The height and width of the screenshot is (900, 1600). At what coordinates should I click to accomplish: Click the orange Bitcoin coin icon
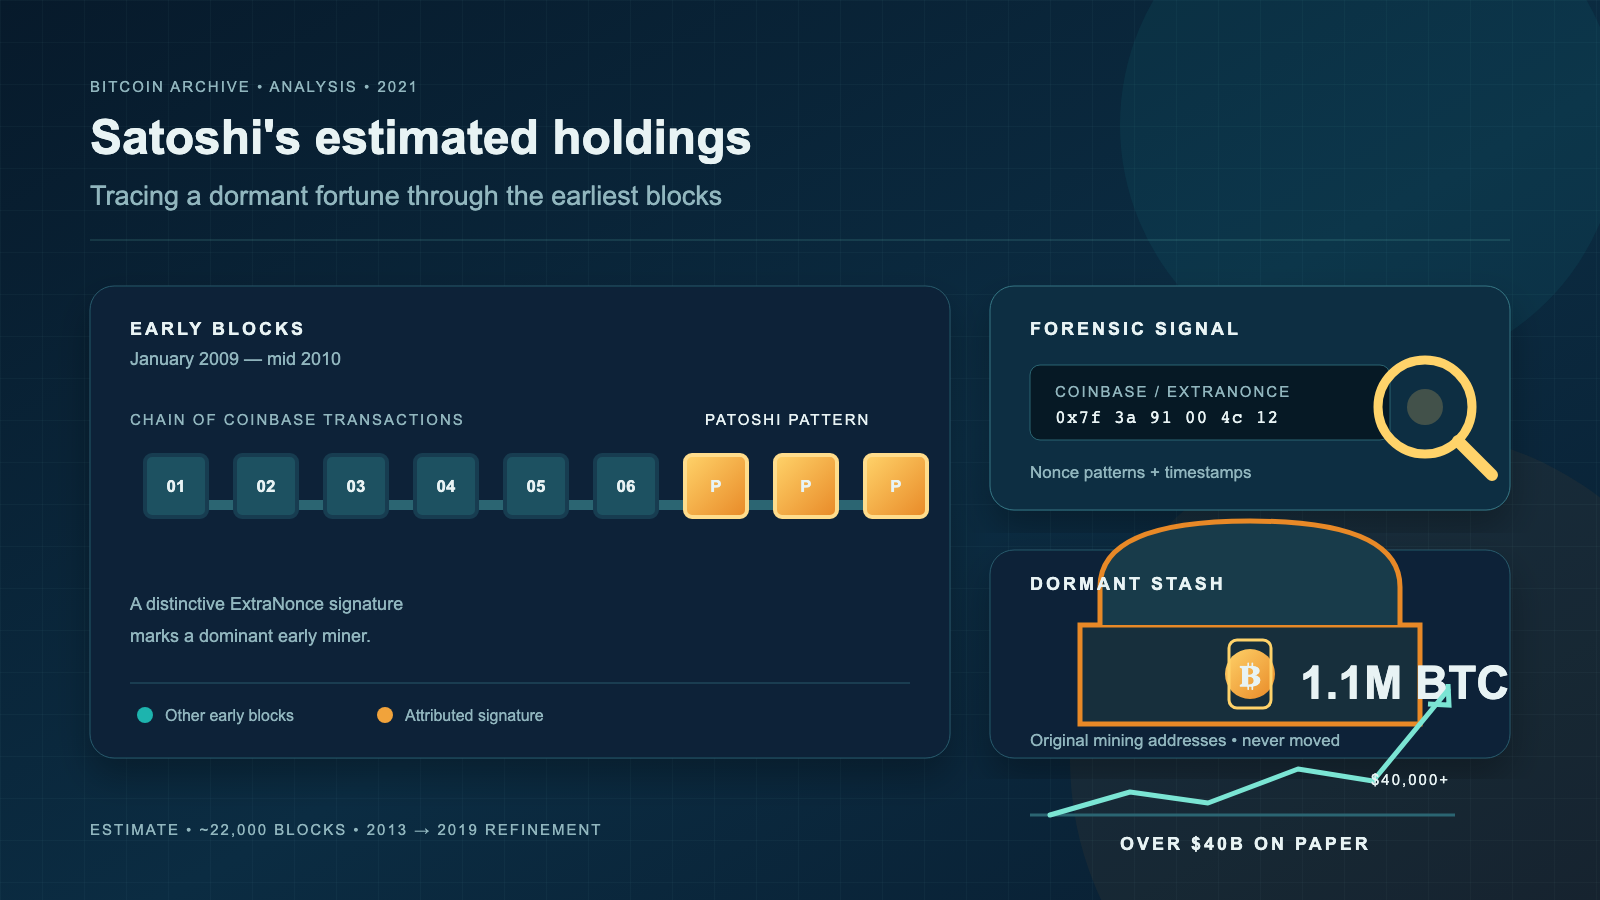[x=1250, y=675]
